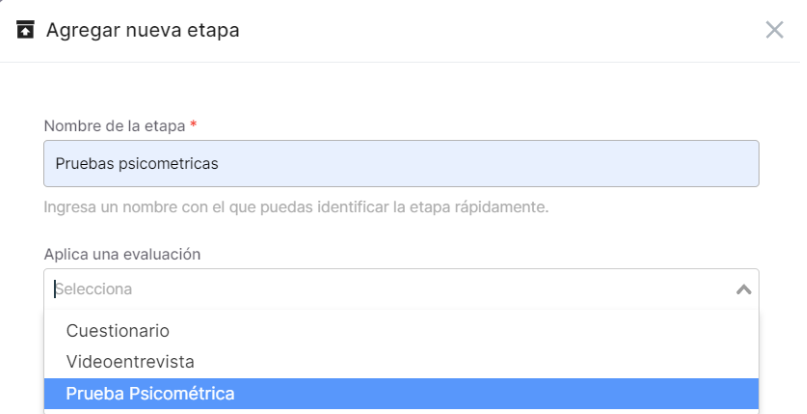Close the Agregar nueva etapa dialog
This screenshot has width=807, height=414.
click(774, 30)
